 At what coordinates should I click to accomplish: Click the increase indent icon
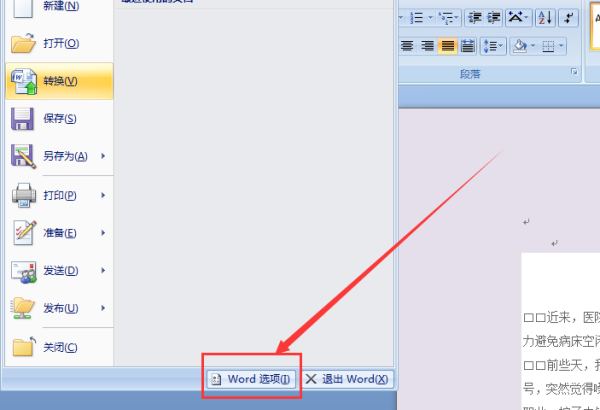(494, 18)
